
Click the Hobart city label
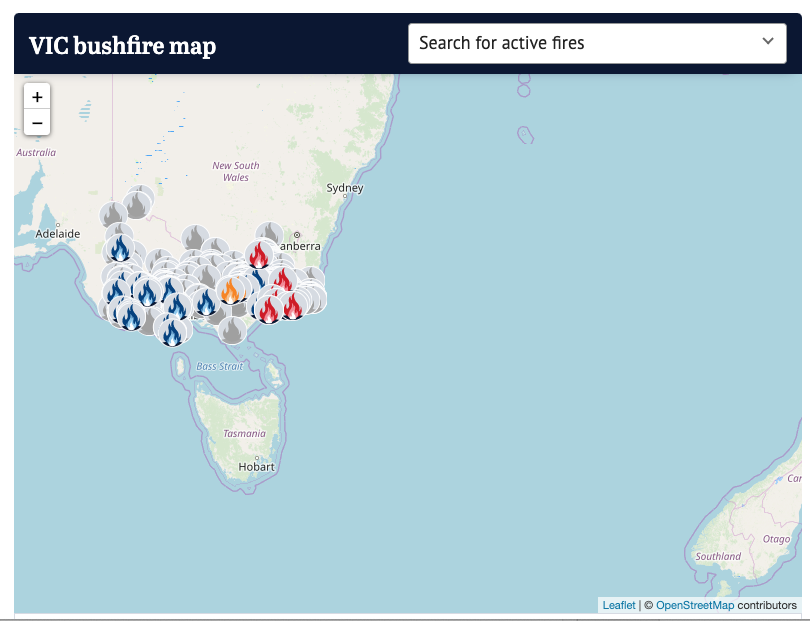click(256, 467)
